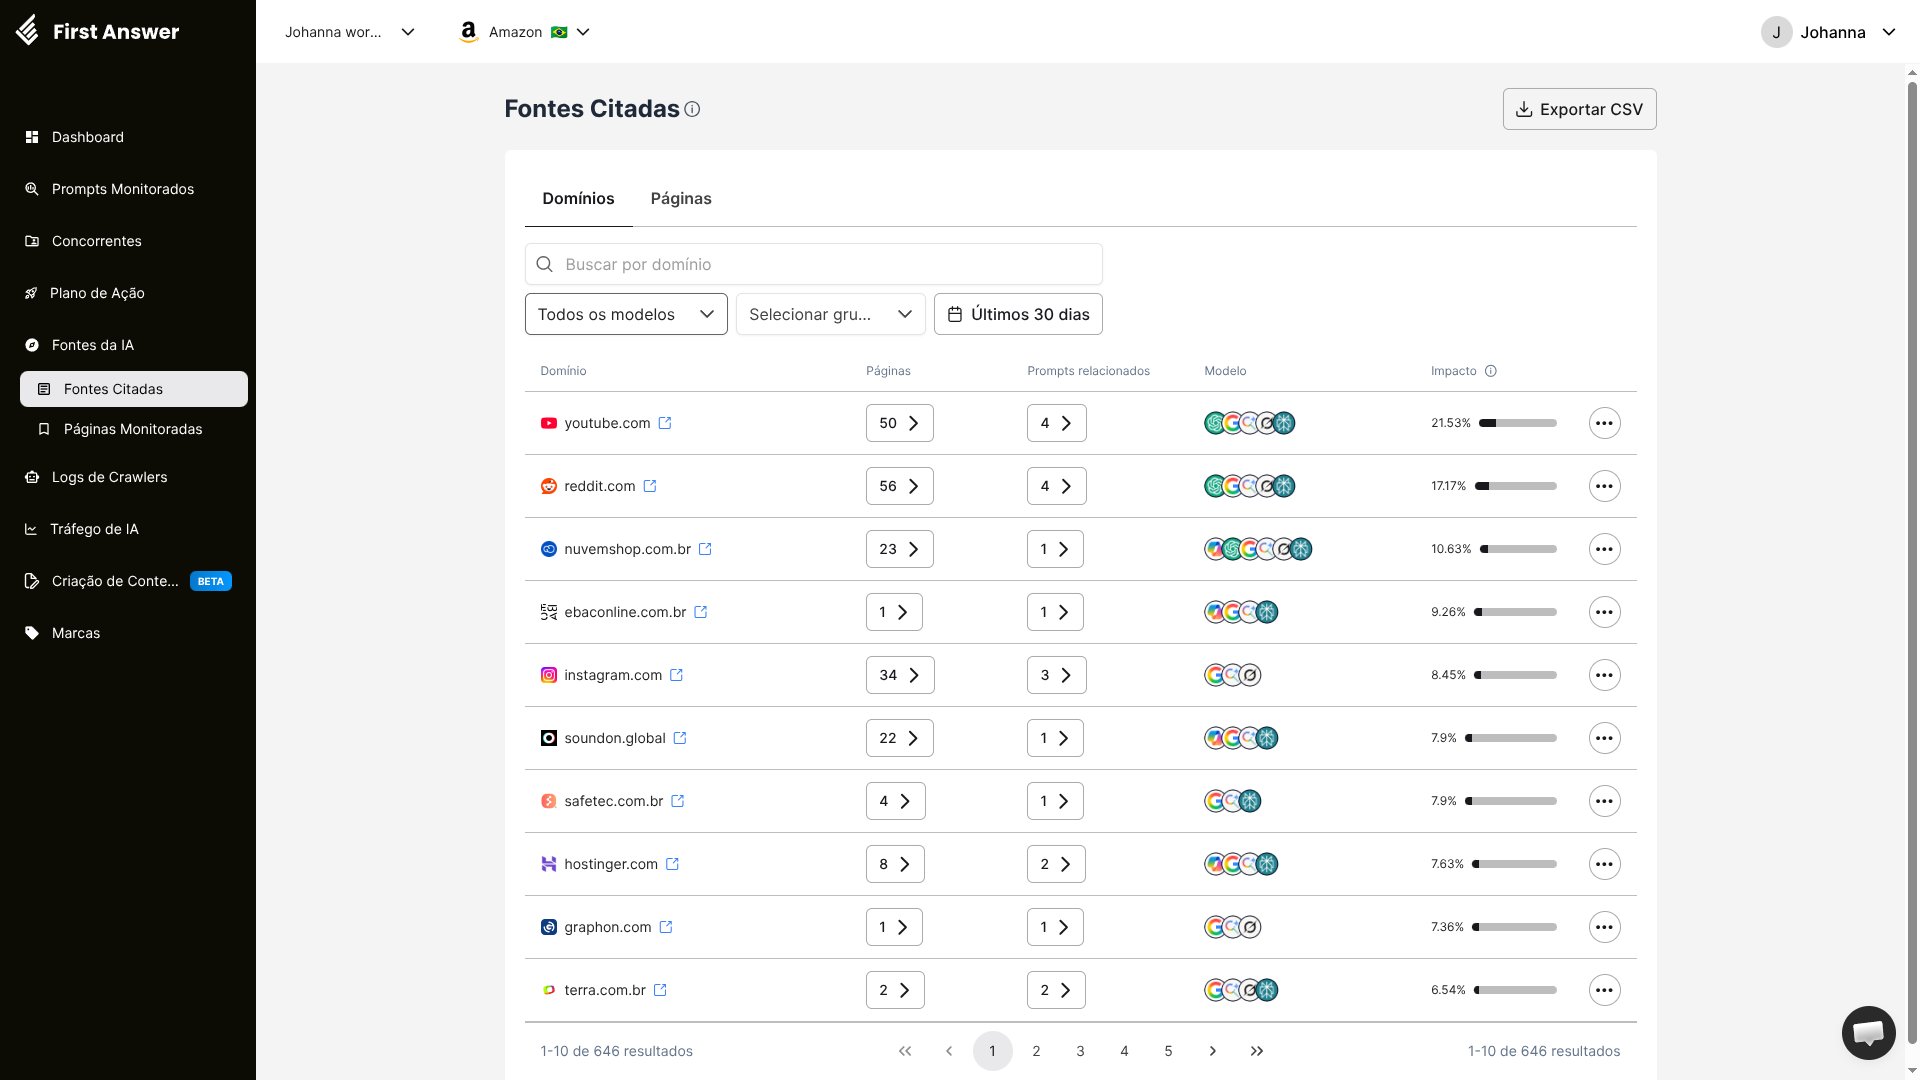Click the Exportar CSV button
Screen dimensions: 1920x1080
[1579, 109]
